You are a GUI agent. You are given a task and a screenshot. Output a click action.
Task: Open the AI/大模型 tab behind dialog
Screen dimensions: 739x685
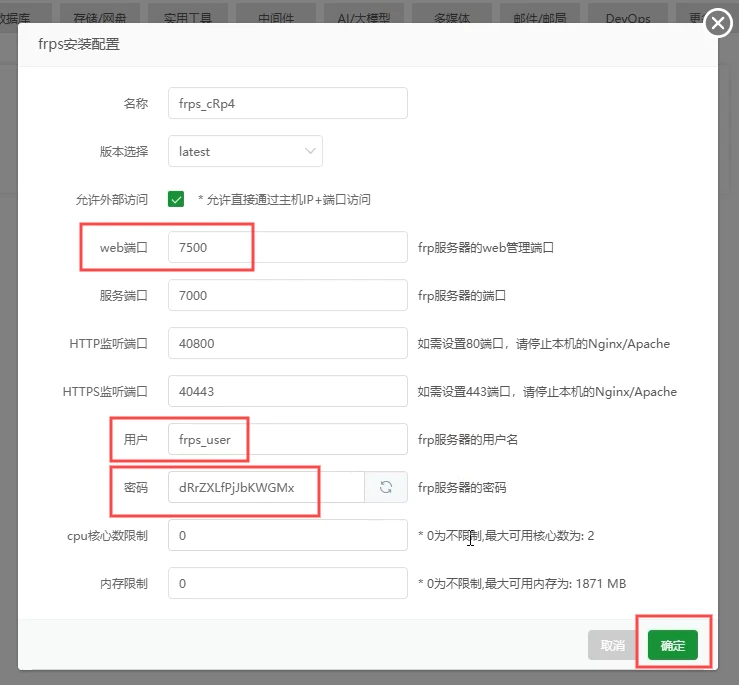pos(364,17)
